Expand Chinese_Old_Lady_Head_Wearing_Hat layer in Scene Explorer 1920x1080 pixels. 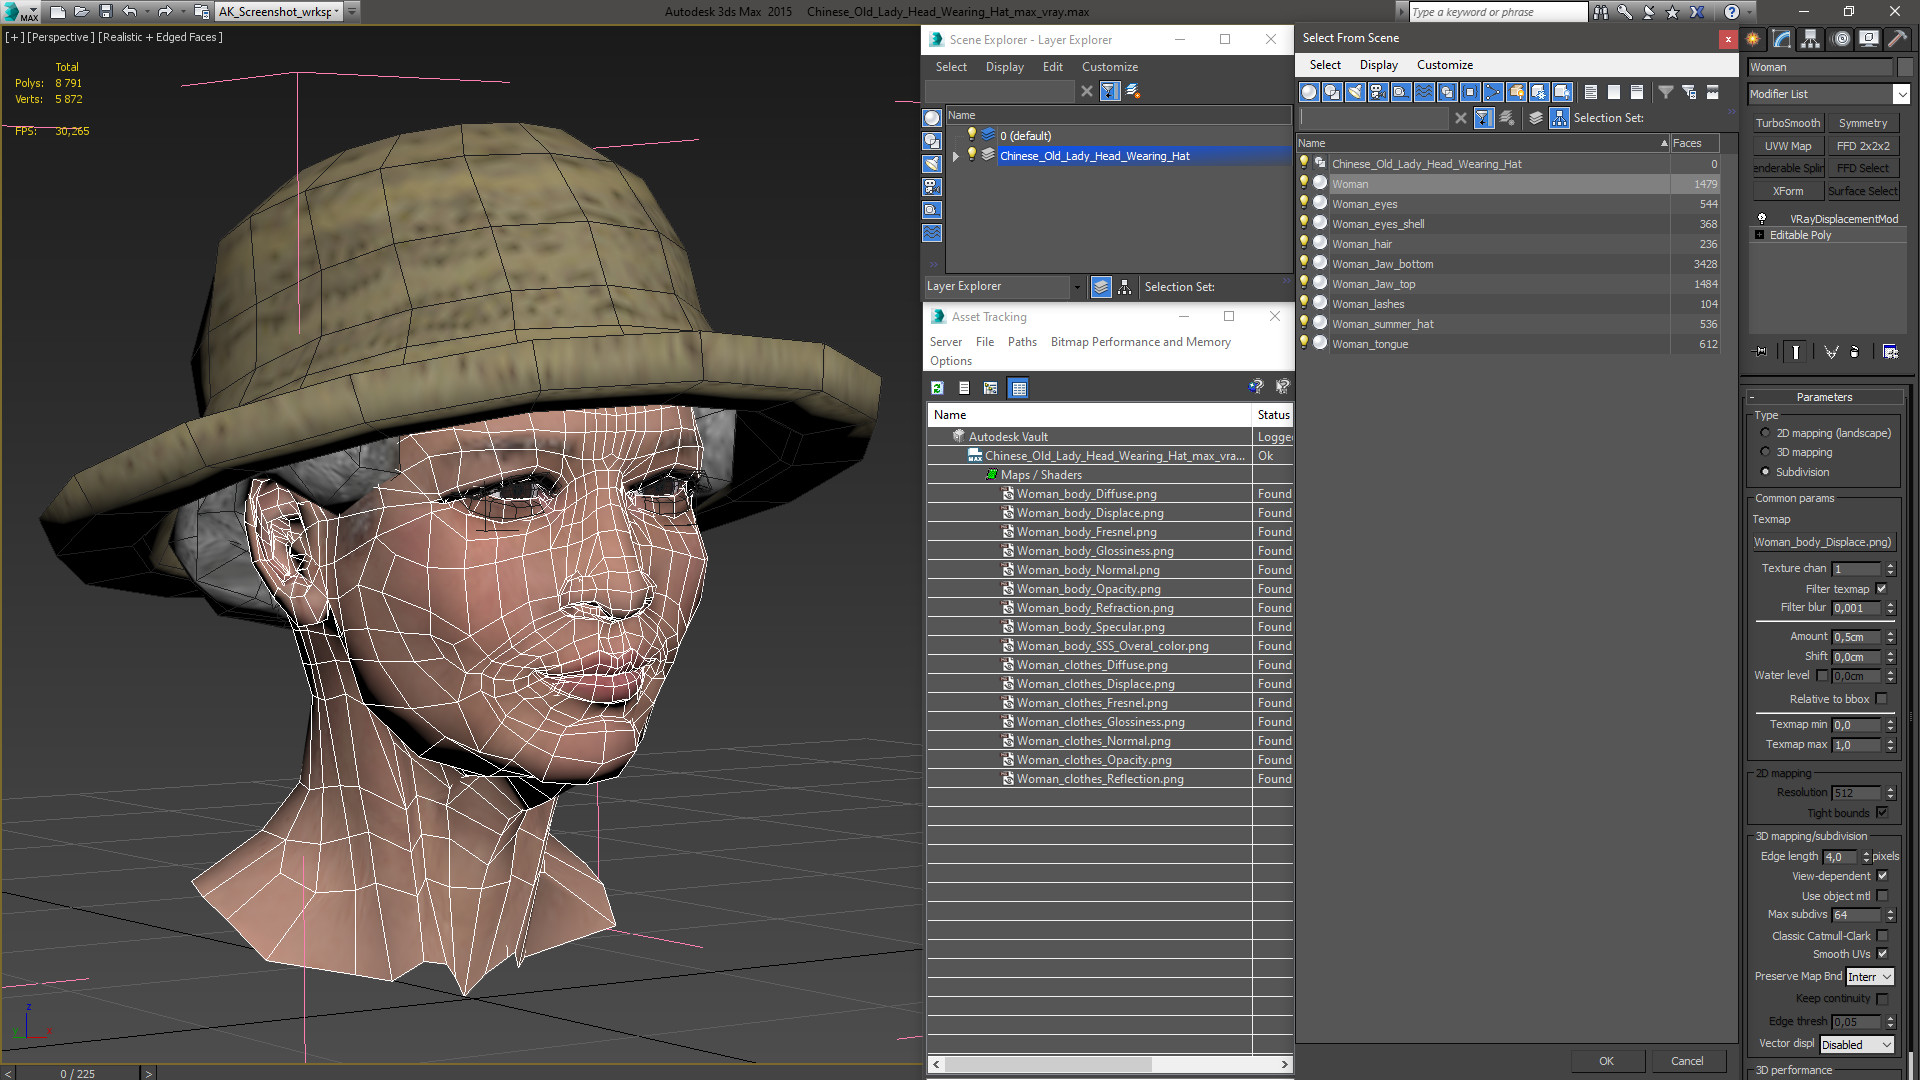click(956, 156)
